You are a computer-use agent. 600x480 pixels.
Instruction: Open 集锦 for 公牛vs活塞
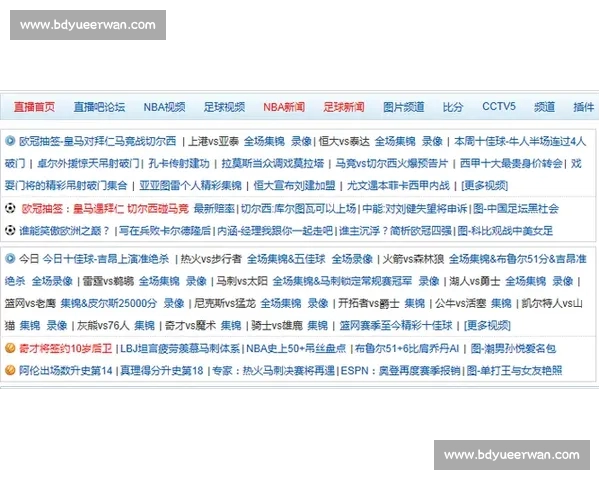[501, 304]
